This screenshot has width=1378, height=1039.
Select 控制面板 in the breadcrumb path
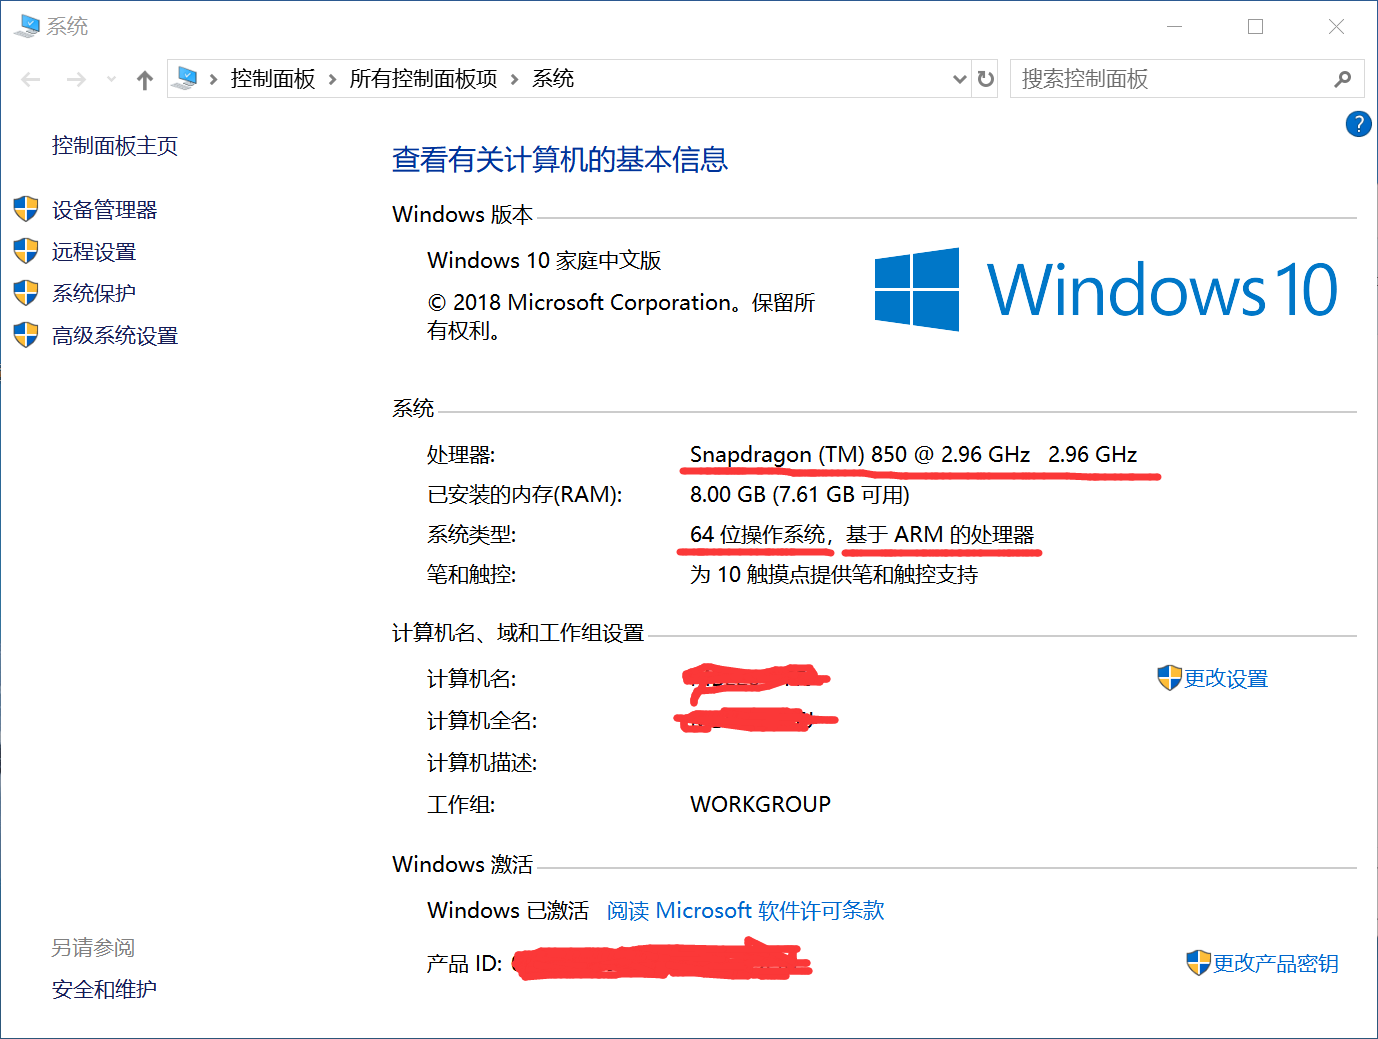[272, 79]
